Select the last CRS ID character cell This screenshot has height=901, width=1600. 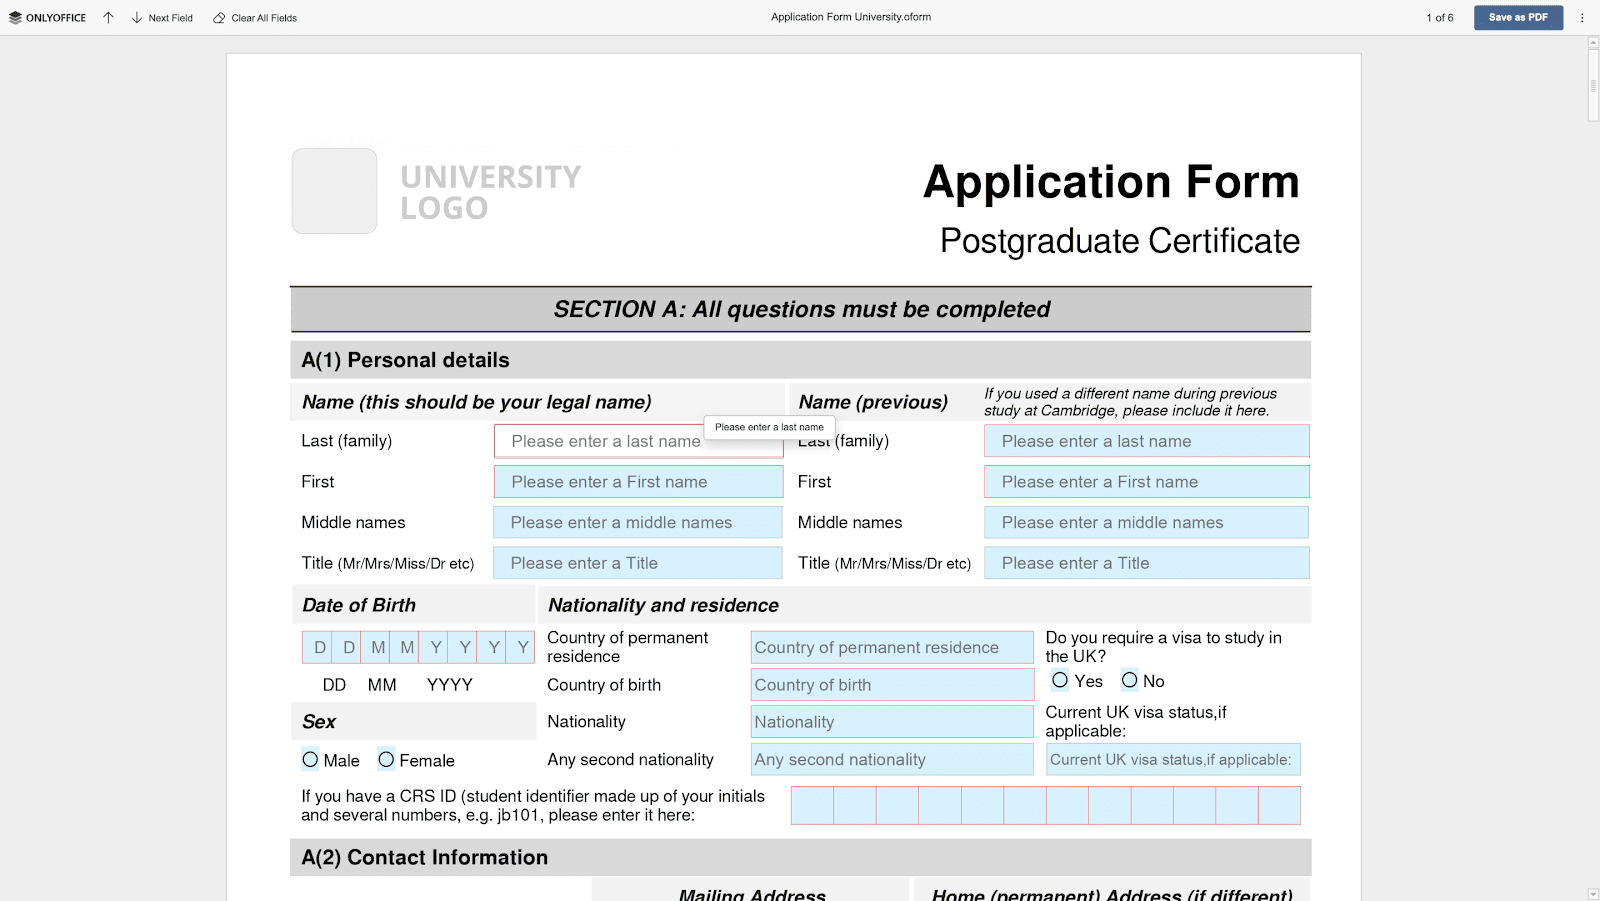(1279, 806)
